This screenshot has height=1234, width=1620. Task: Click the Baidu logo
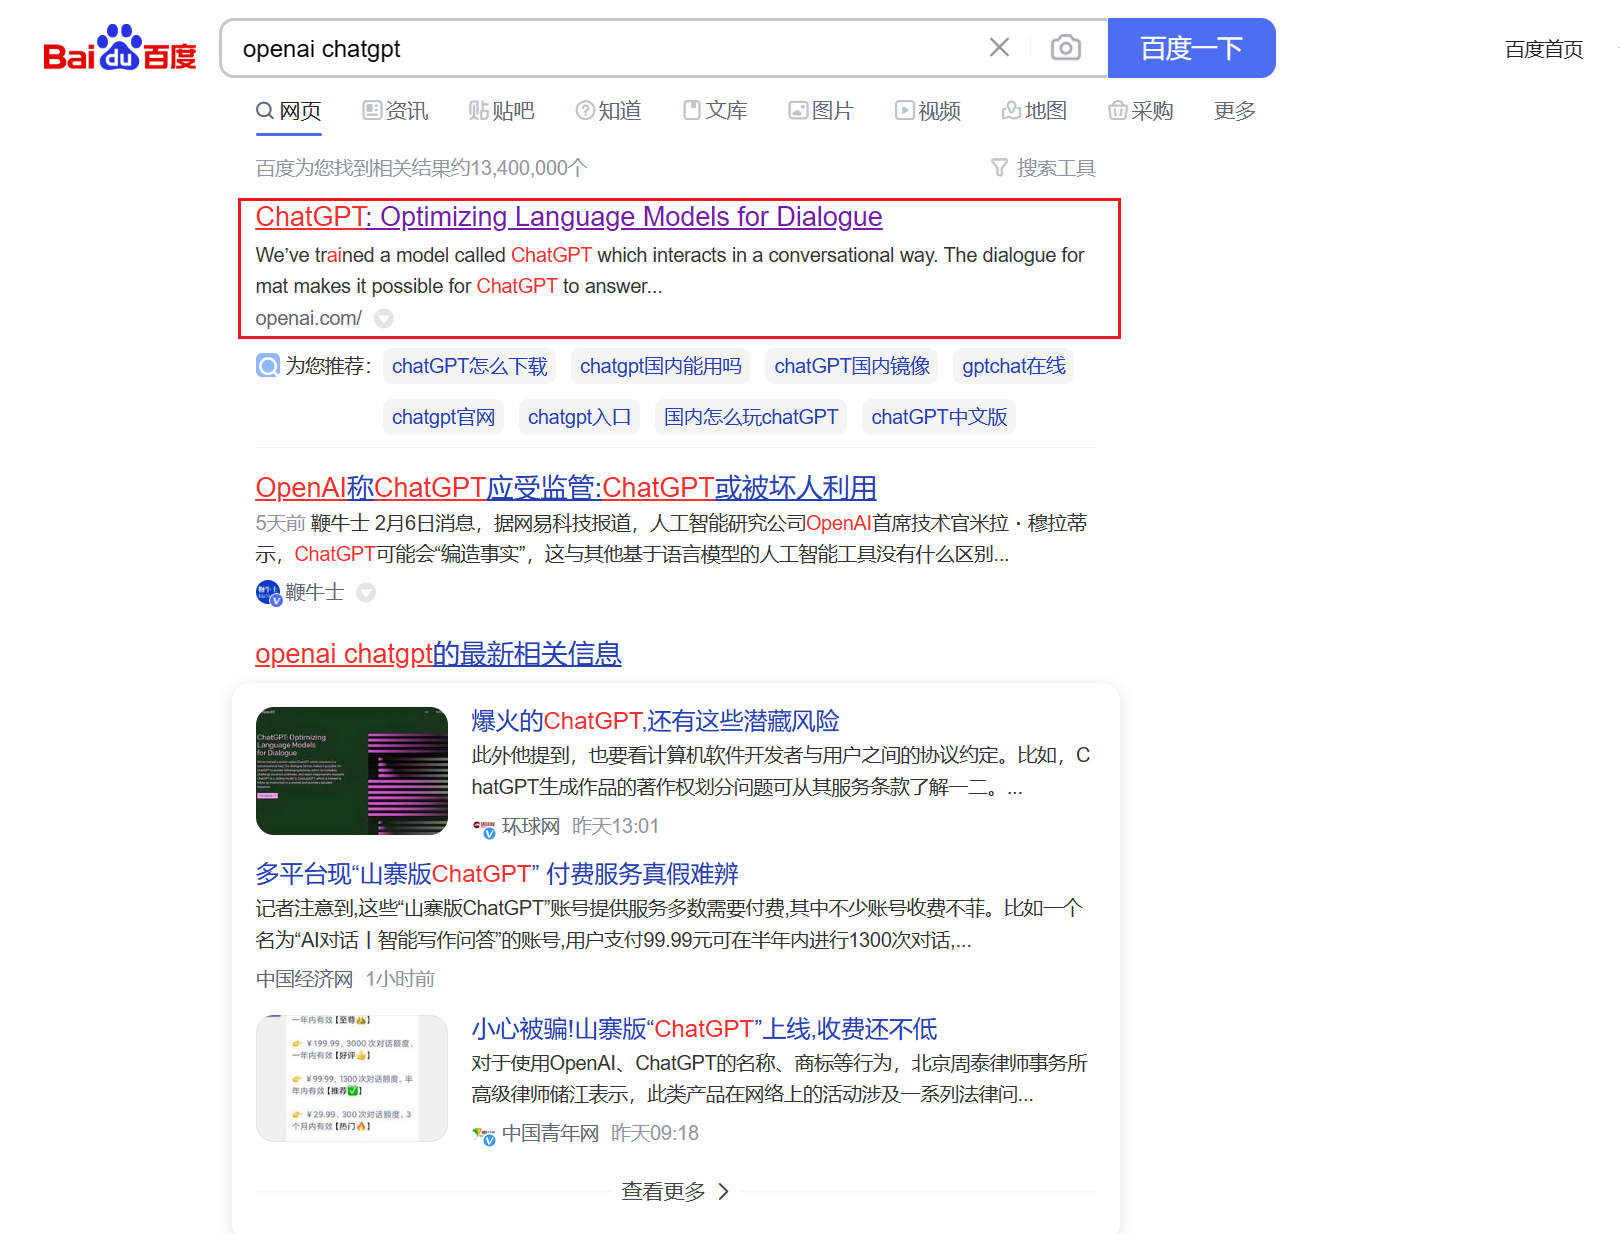point(119,47)
